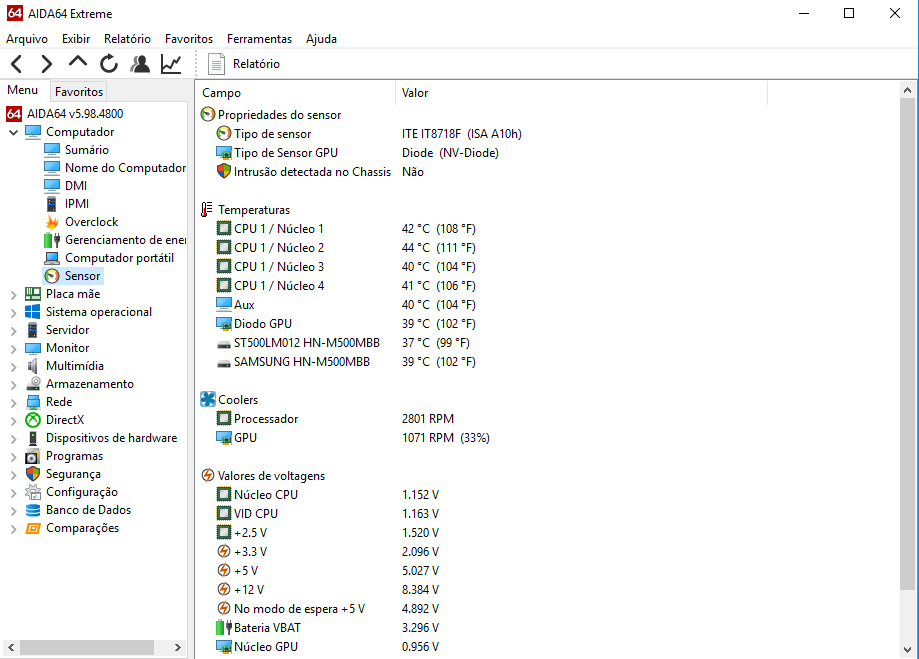Open the Ajuda menu
Image resolution: width=919 pixels, height=659 pixels.
[321, 39]
